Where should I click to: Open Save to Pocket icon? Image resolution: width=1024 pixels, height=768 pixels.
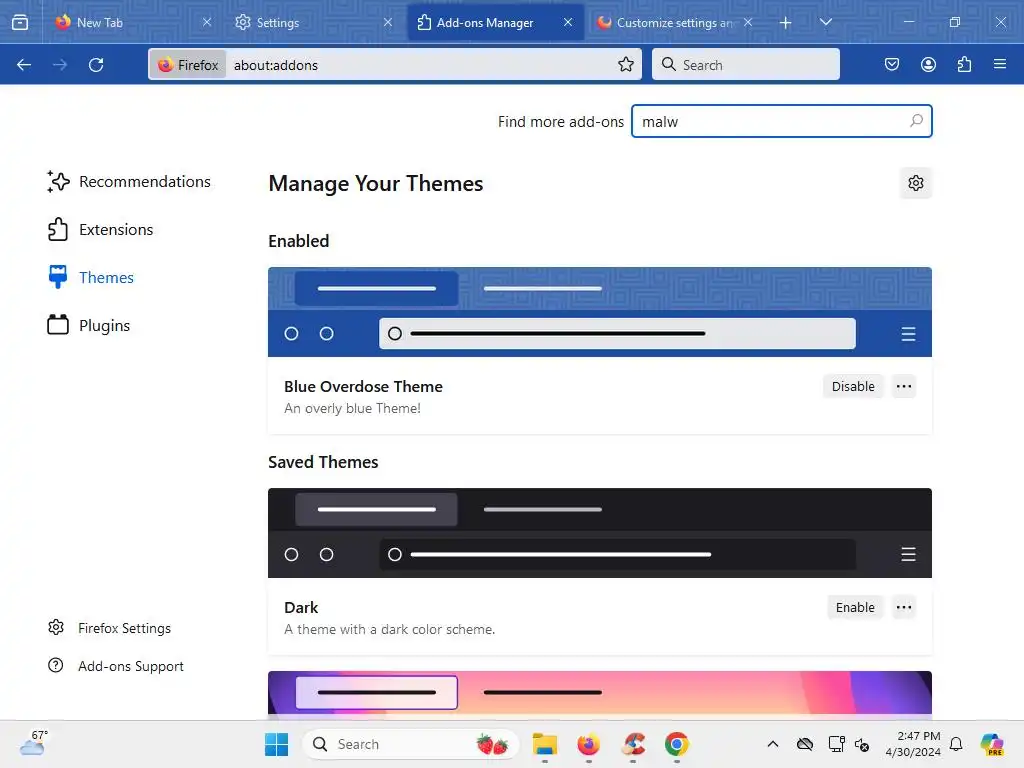[x=891, y=64]
